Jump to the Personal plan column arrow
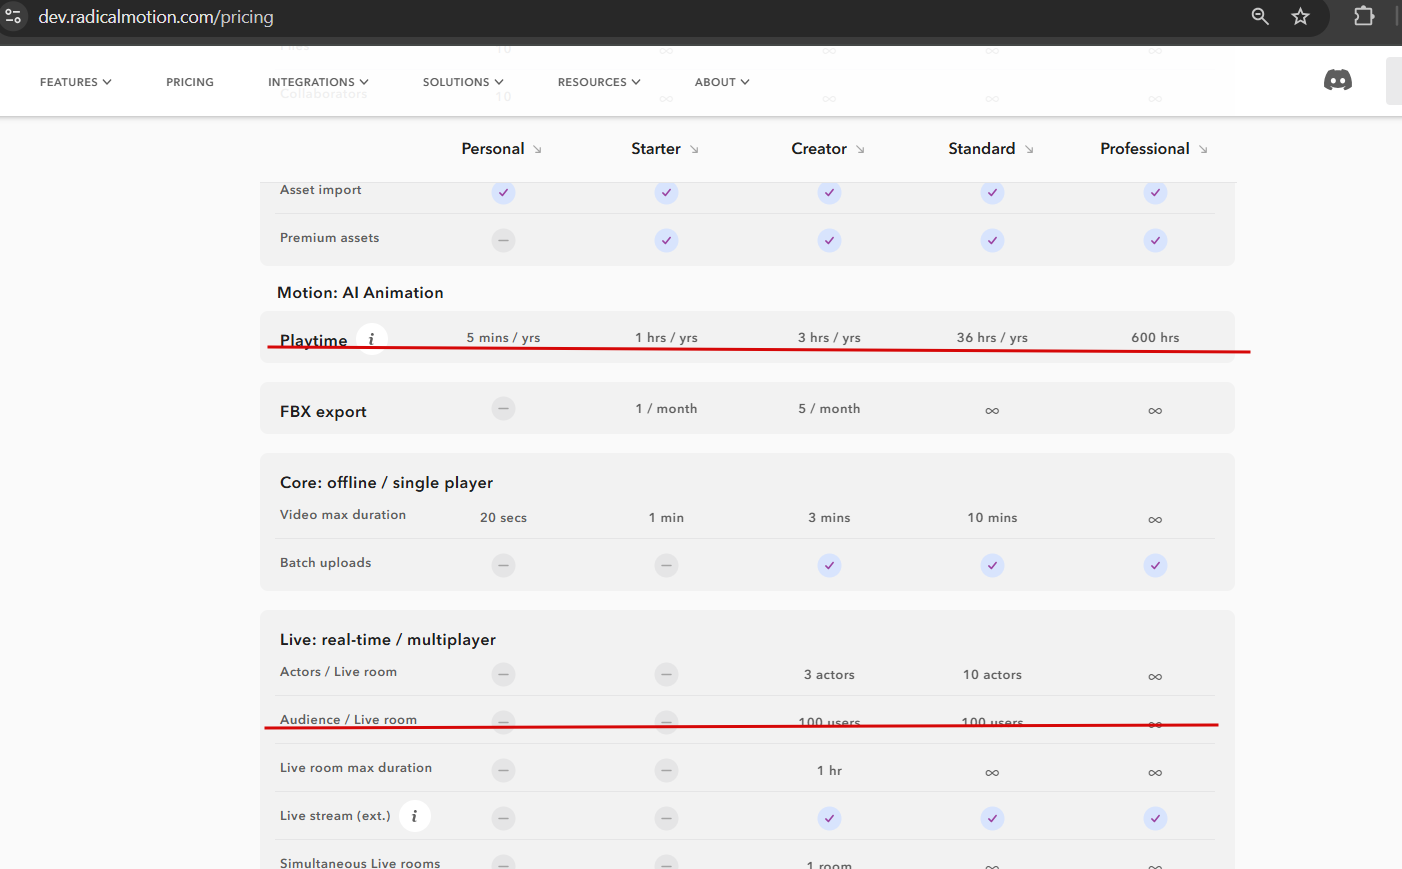The image size is (1402, 869). click(537, 150)
